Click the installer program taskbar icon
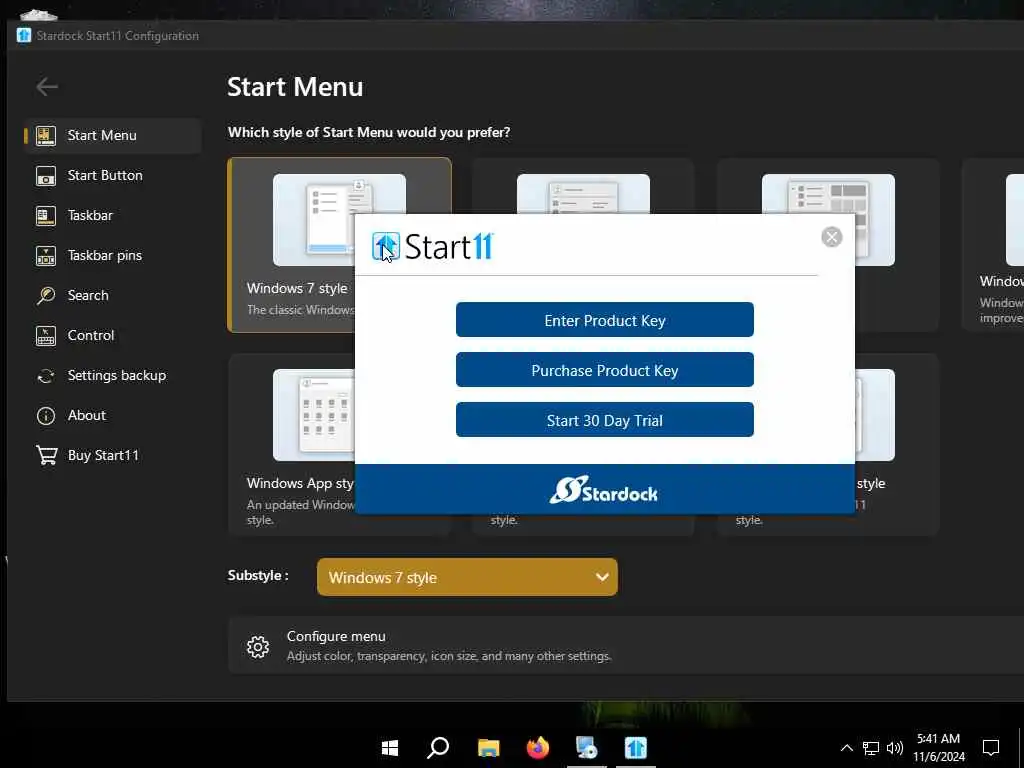The height and width of the screenshot is (768, 1024). coord(586,748)
